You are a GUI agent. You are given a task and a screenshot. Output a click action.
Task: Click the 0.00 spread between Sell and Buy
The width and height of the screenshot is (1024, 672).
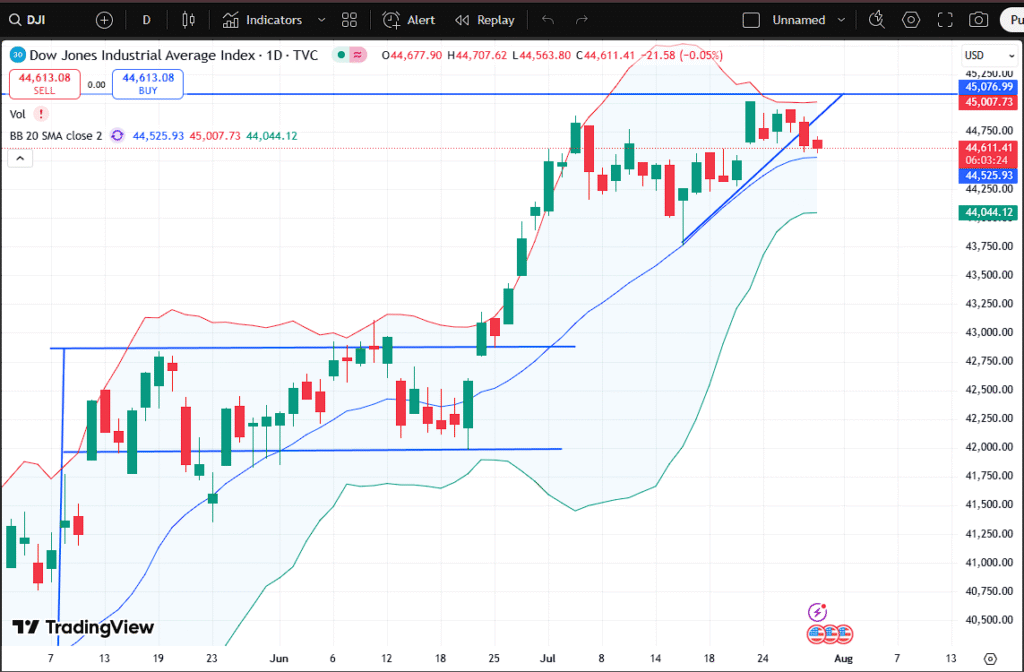(97, 84)
